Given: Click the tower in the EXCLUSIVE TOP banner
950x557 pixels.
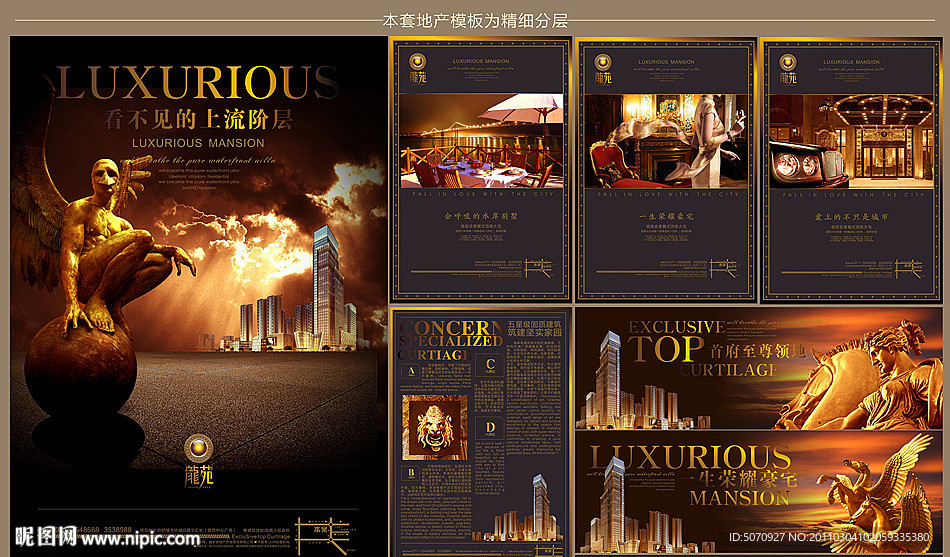Looking at the screenshot, I should (609, 379).
